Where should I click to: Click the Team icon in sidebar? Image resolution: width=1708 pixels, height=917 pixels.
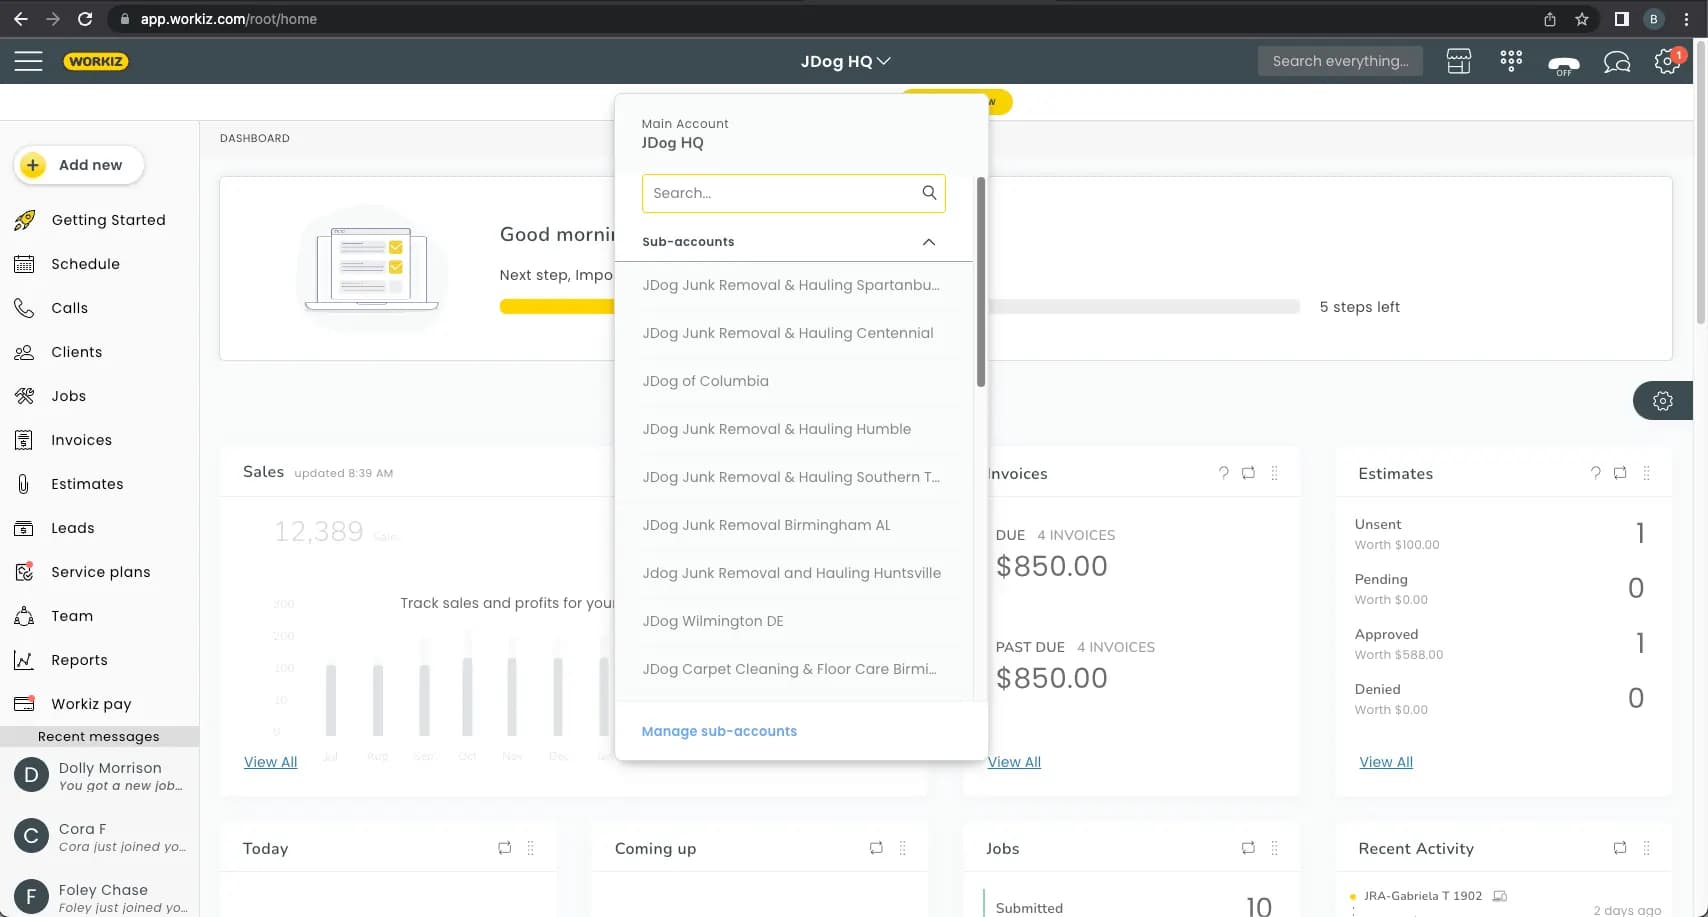(x=24, y=616)
